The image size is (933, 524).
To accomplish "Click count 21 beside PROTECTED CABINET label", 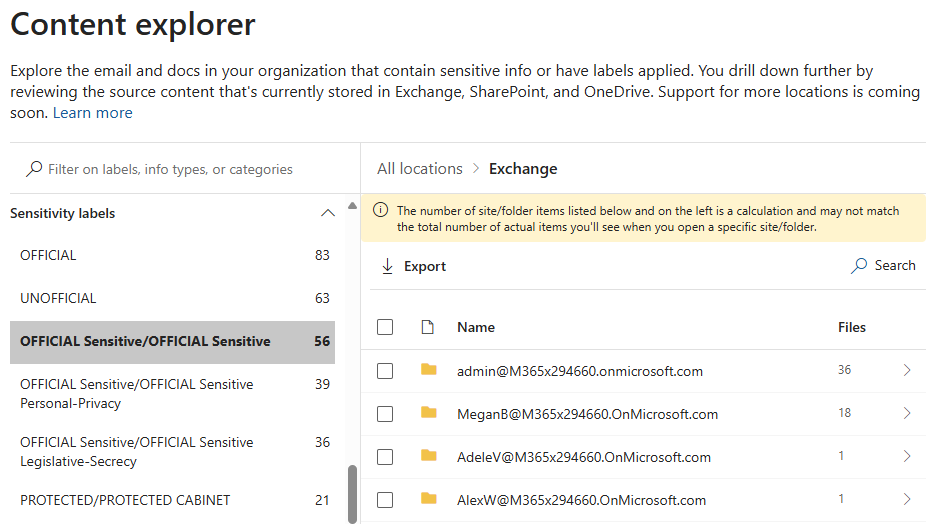I will [x=322, y=500].
